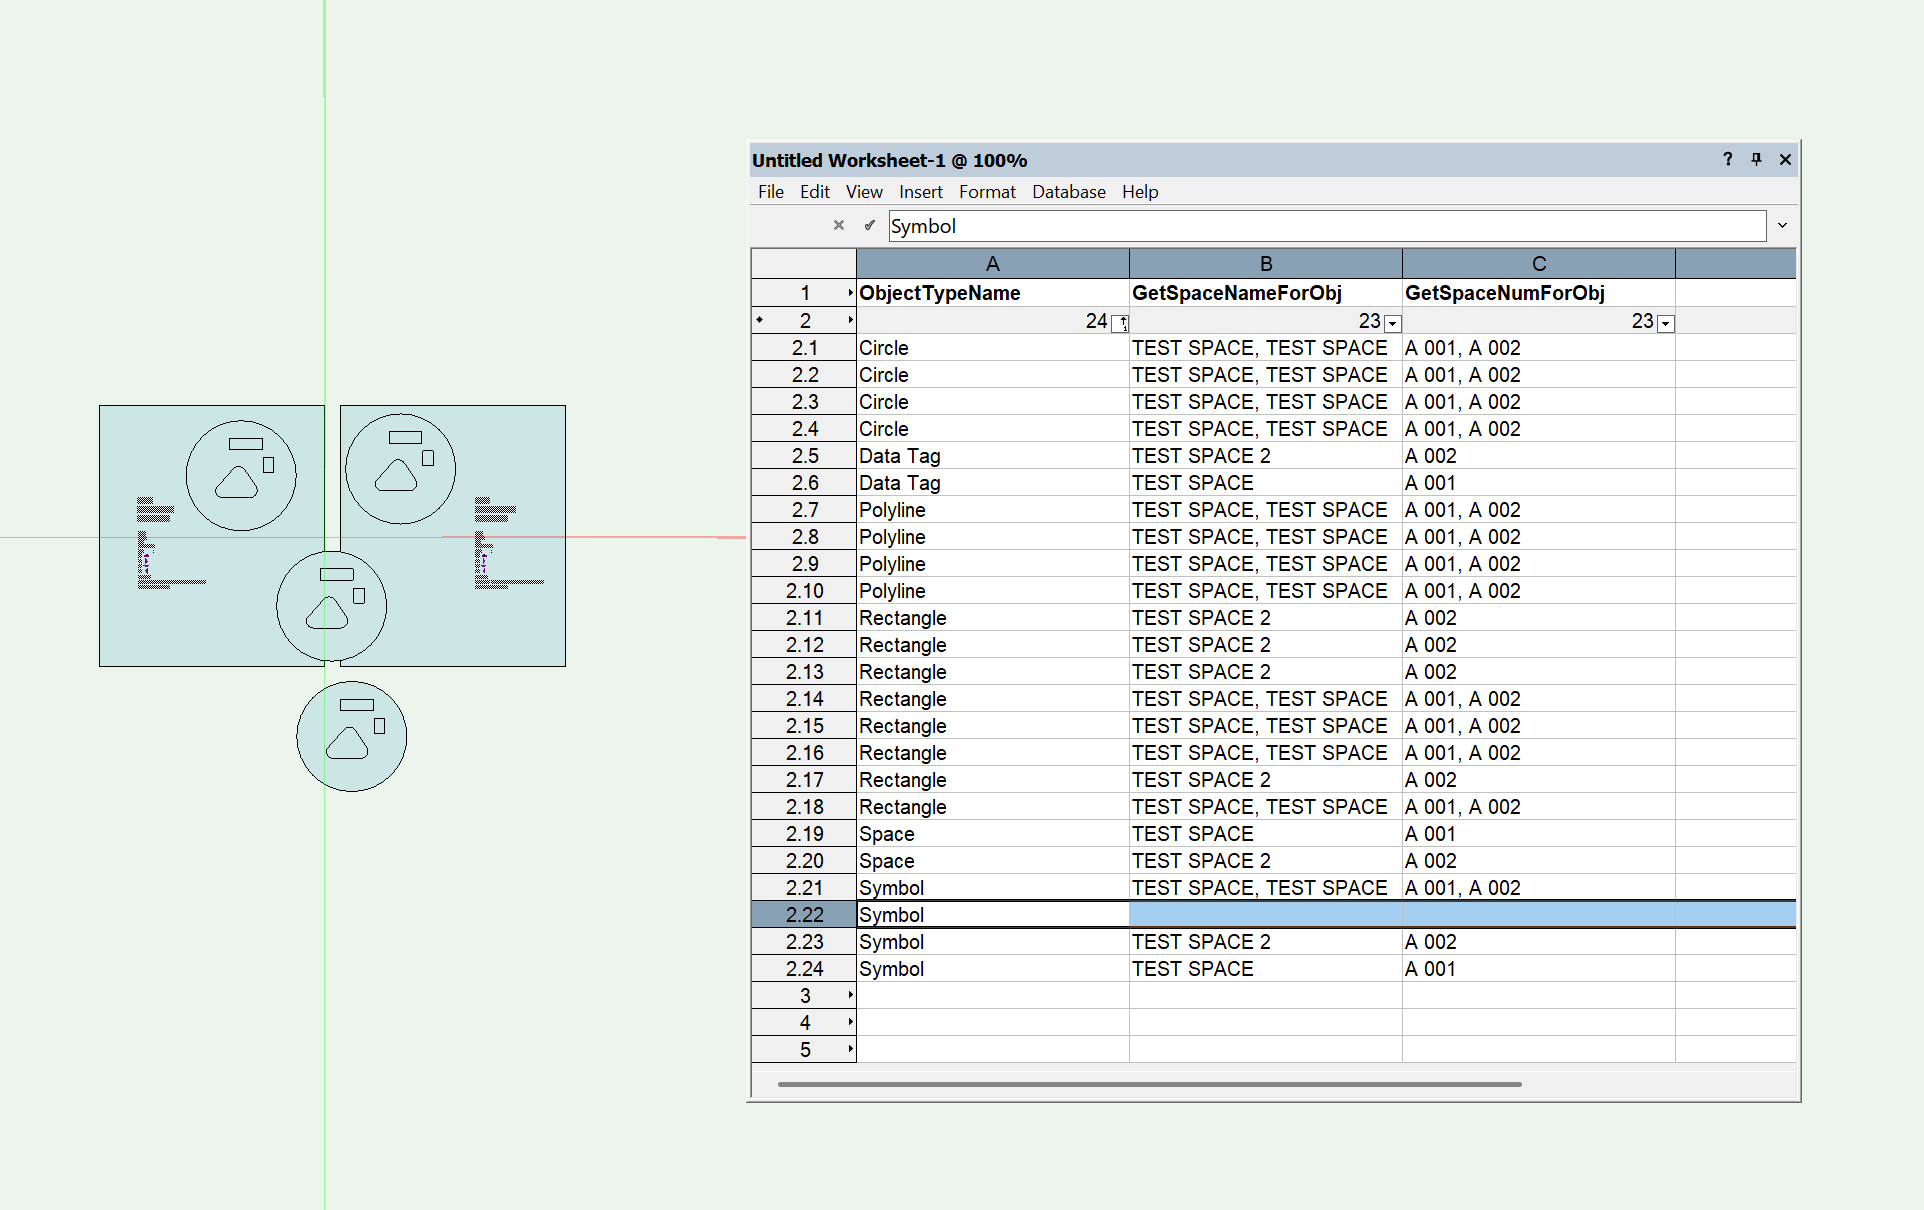Open column B database header dropdown

[x=1392, y=323]
